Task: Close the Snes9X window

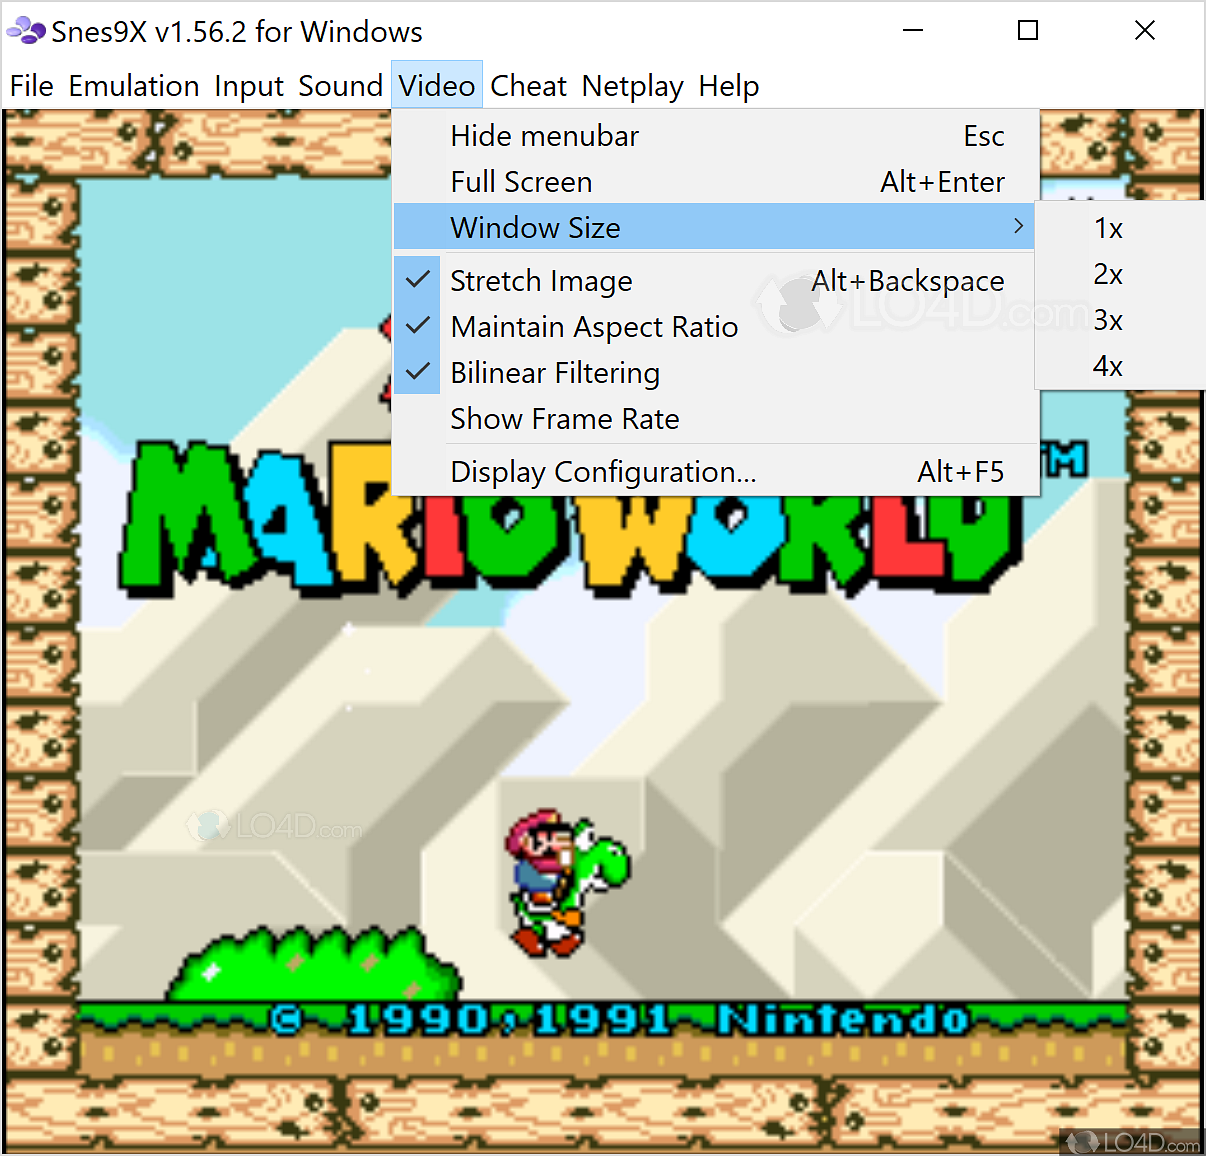Action: coord(1145,31)
